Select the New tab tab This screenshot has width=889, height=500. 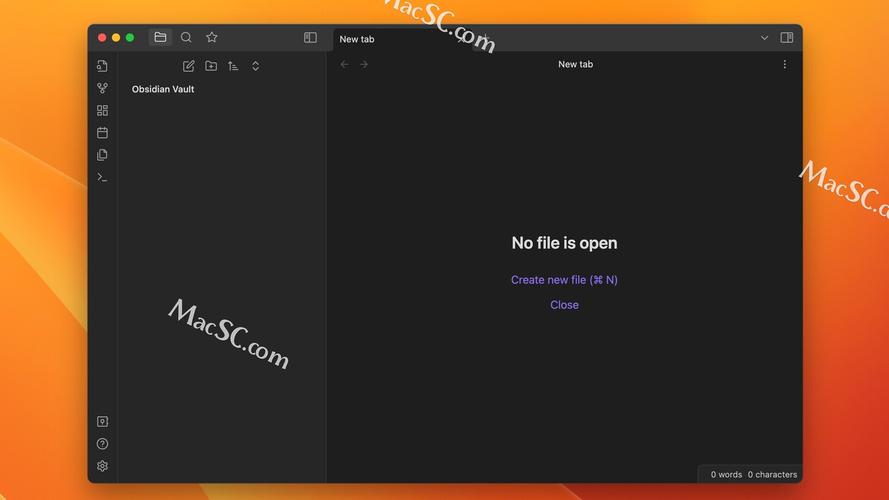(403, 39)
